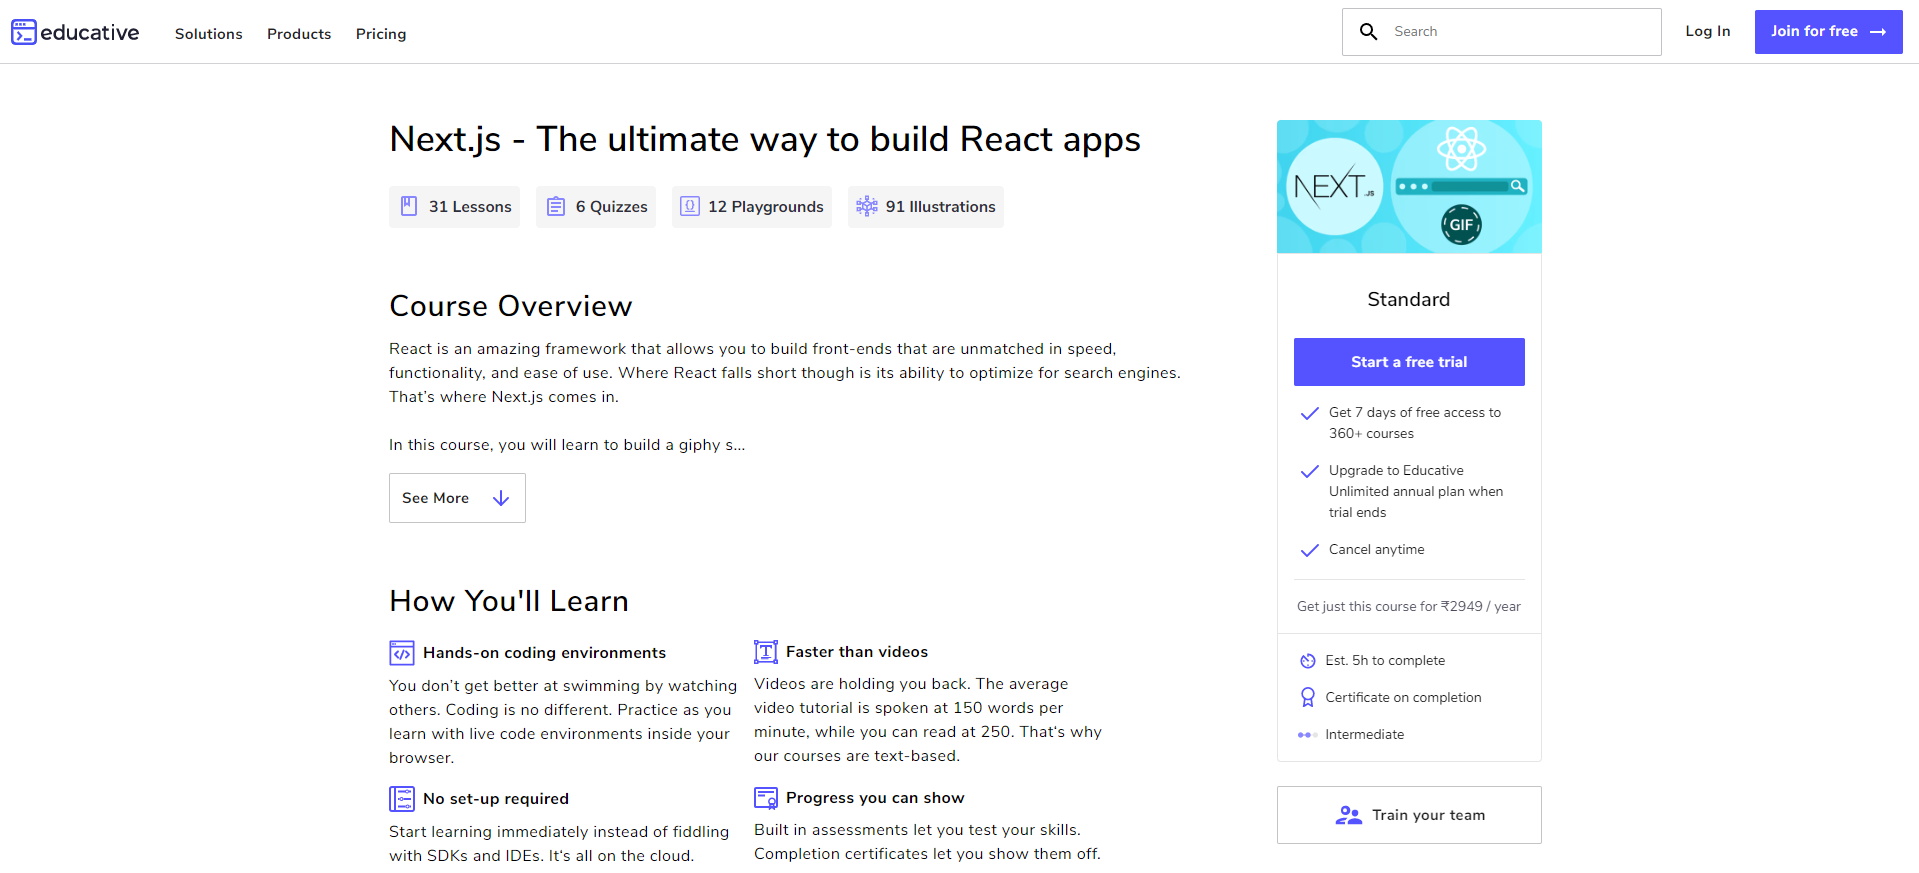
Task: Click the Faster than videos text icon
Action: [766, 652]
